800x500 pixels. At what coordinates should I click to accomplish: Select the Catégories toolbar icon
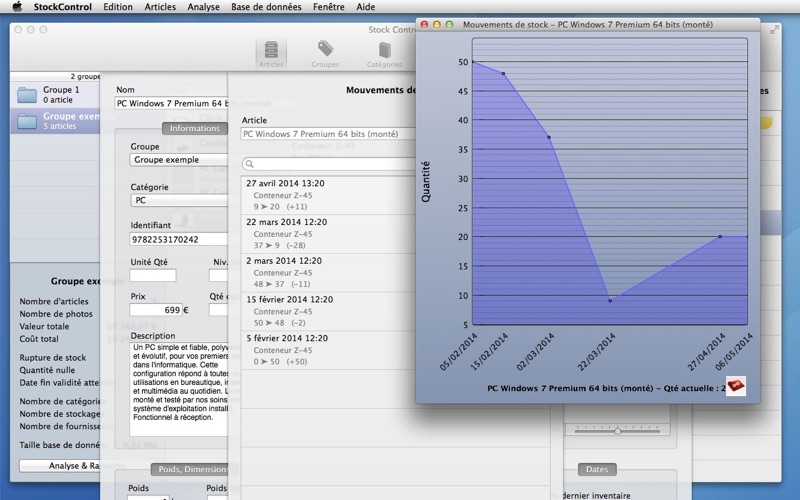click(384, 54)
